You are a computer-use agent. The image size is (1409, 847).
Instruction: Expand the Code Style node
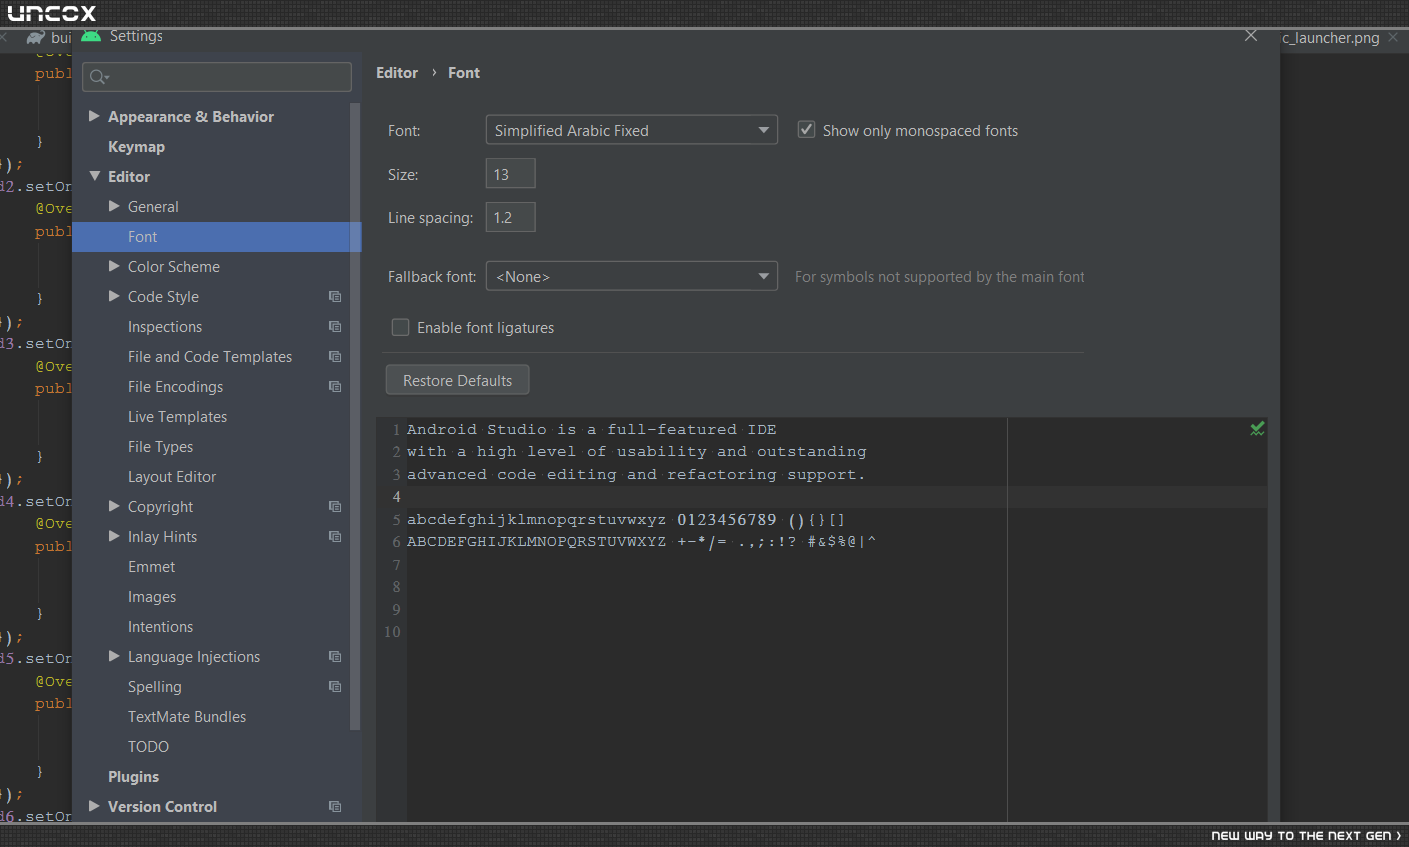coord(114,296)
